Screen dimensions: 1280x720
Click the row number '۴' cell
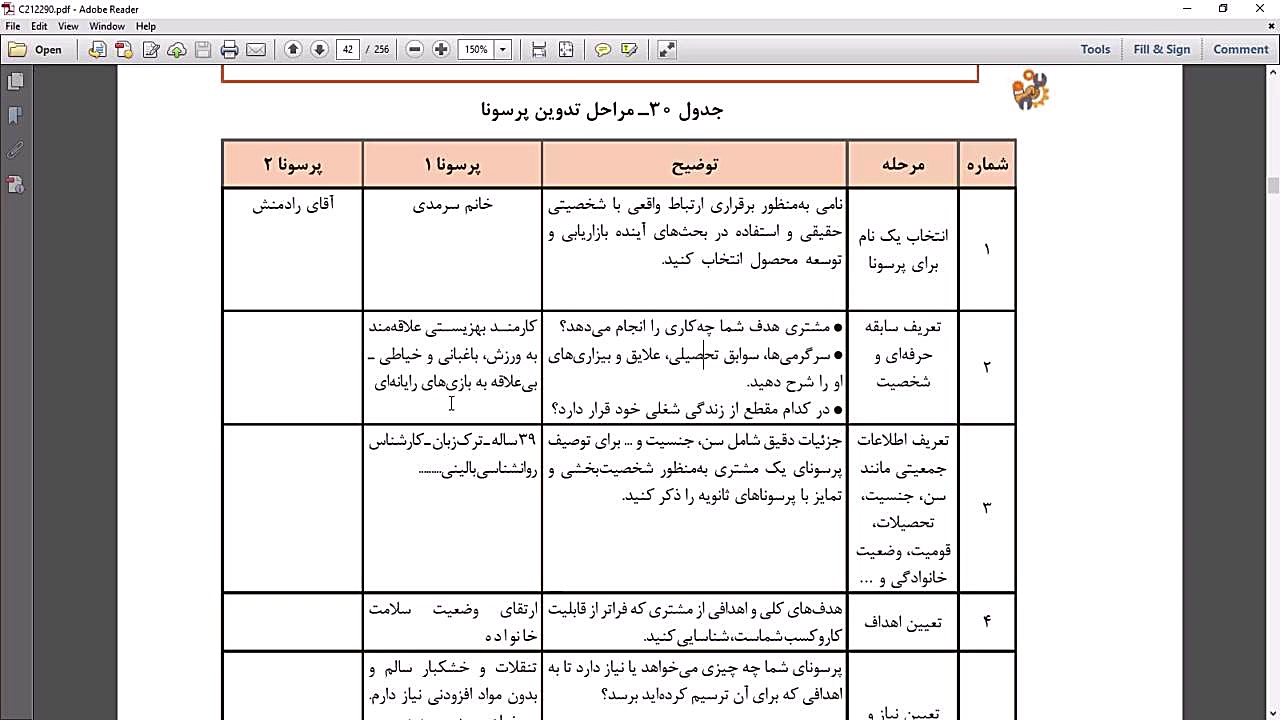987,622
